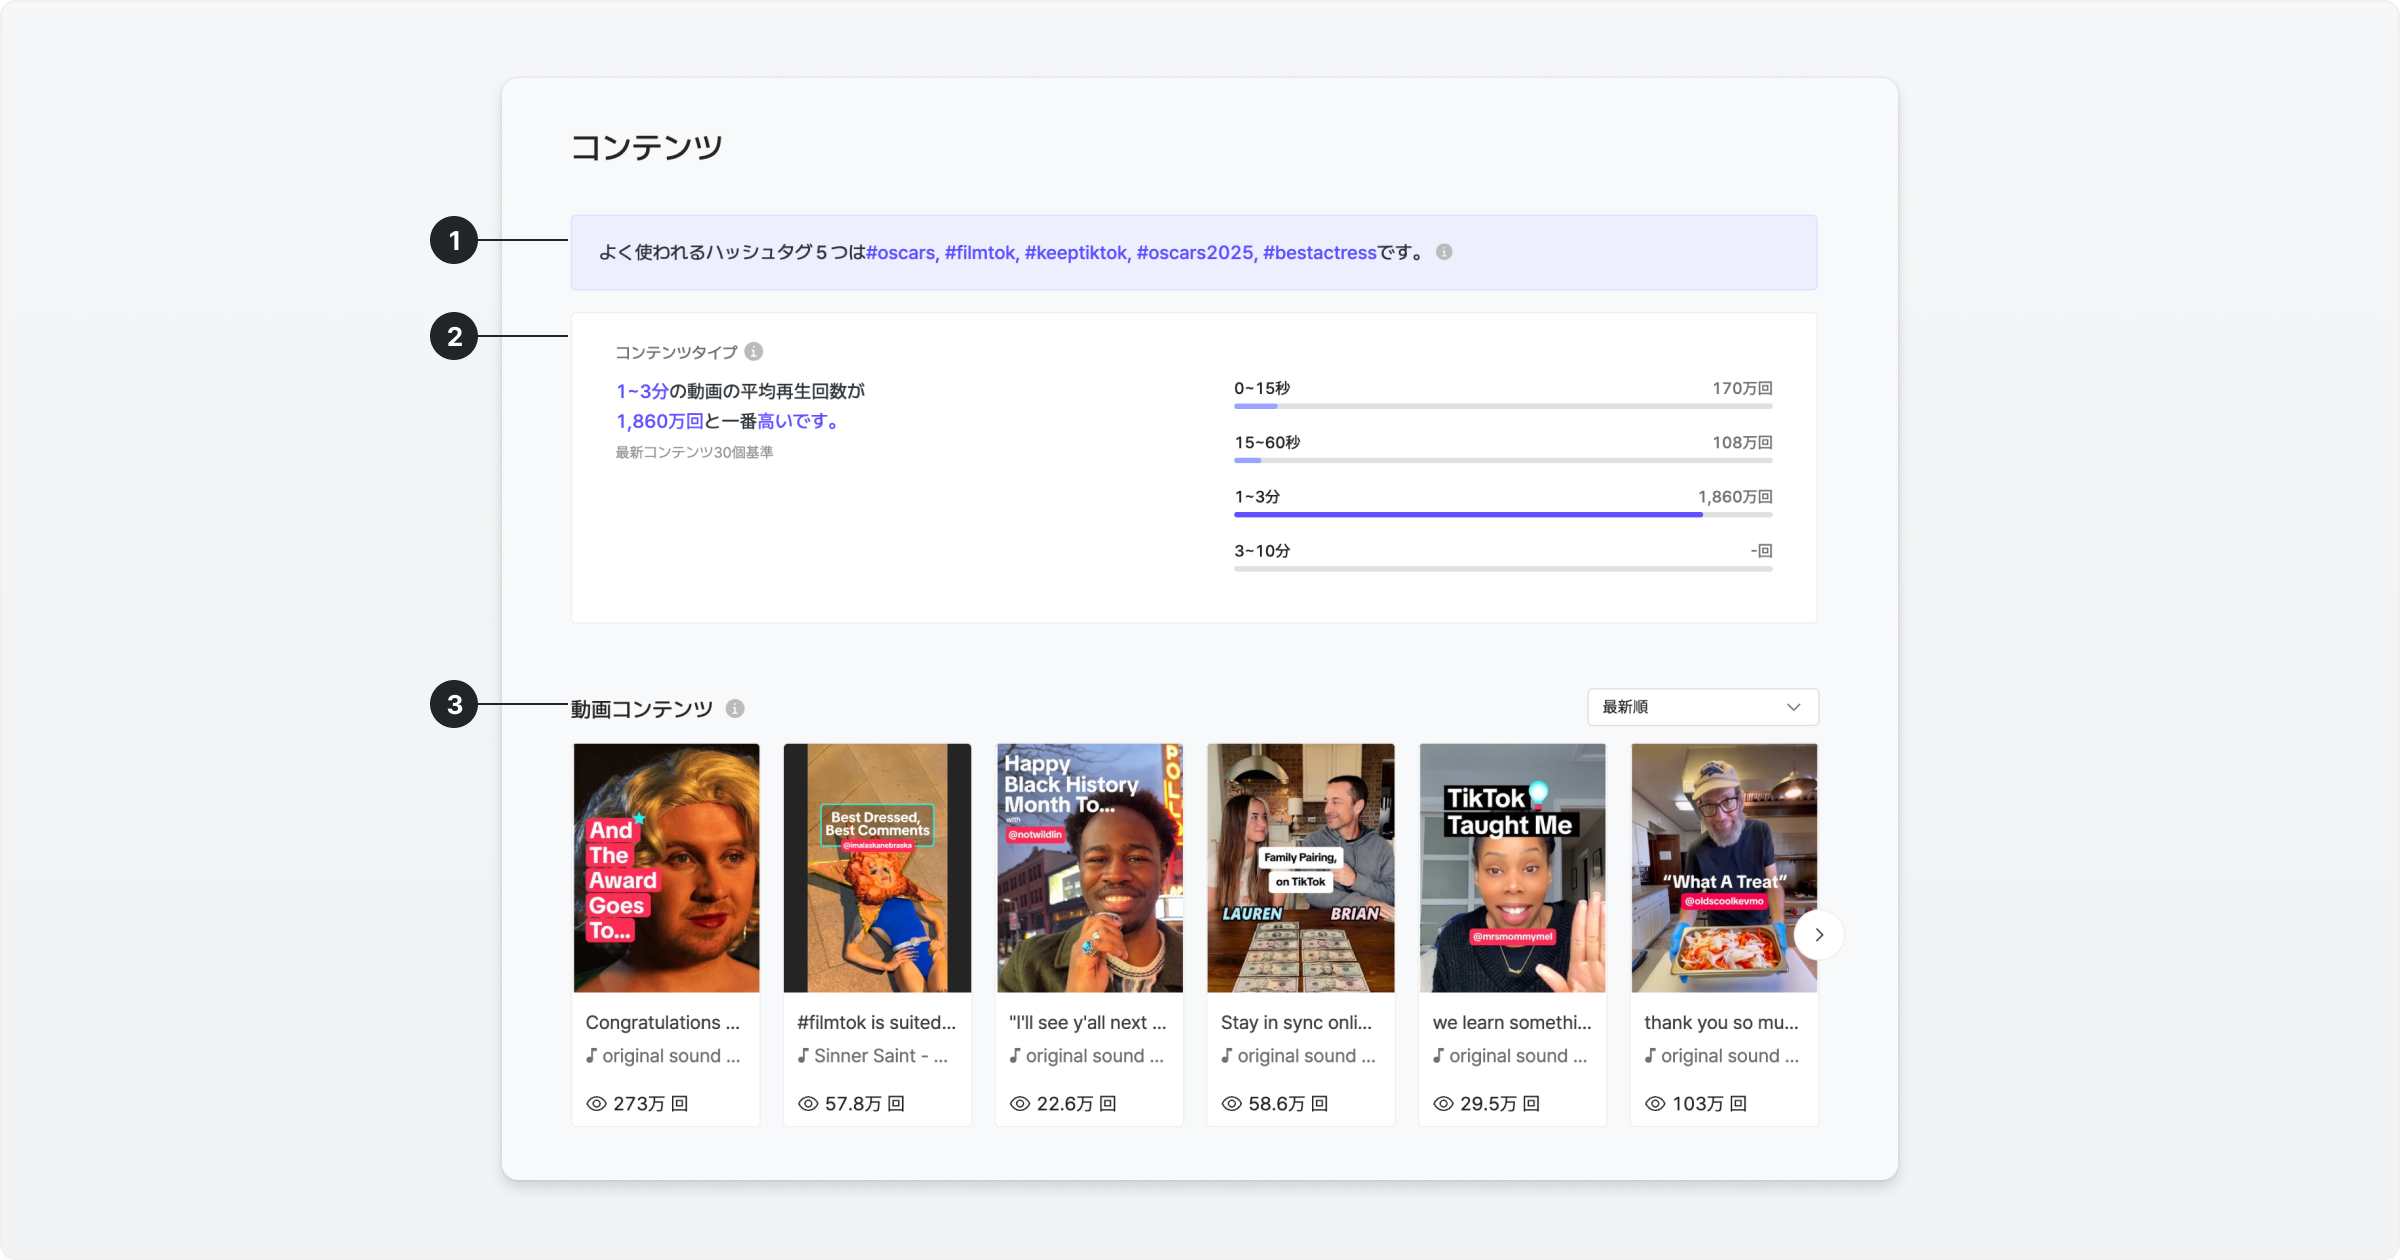2400x1260 pixels.
Task: Click the #oscars hashtag link
Action: (x=900, y=253)
